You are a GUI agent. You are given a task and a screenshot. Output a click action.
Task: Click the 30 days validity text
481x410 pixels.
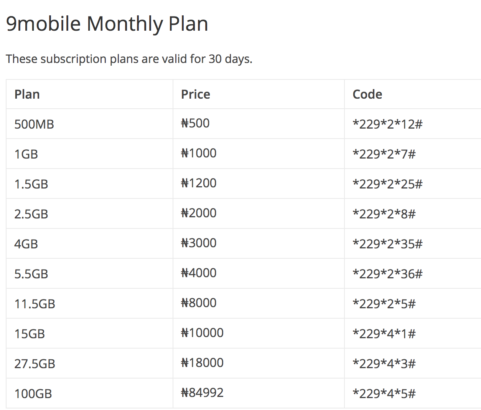(230, 59)
